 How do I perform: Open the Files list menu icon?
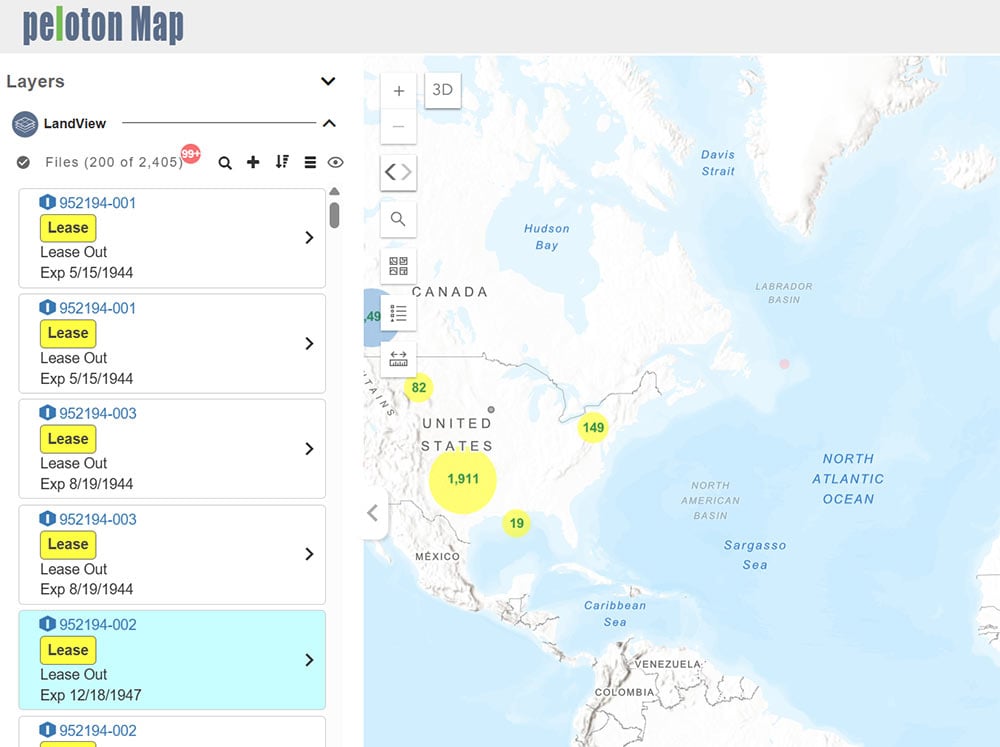(x=310, y=162)
